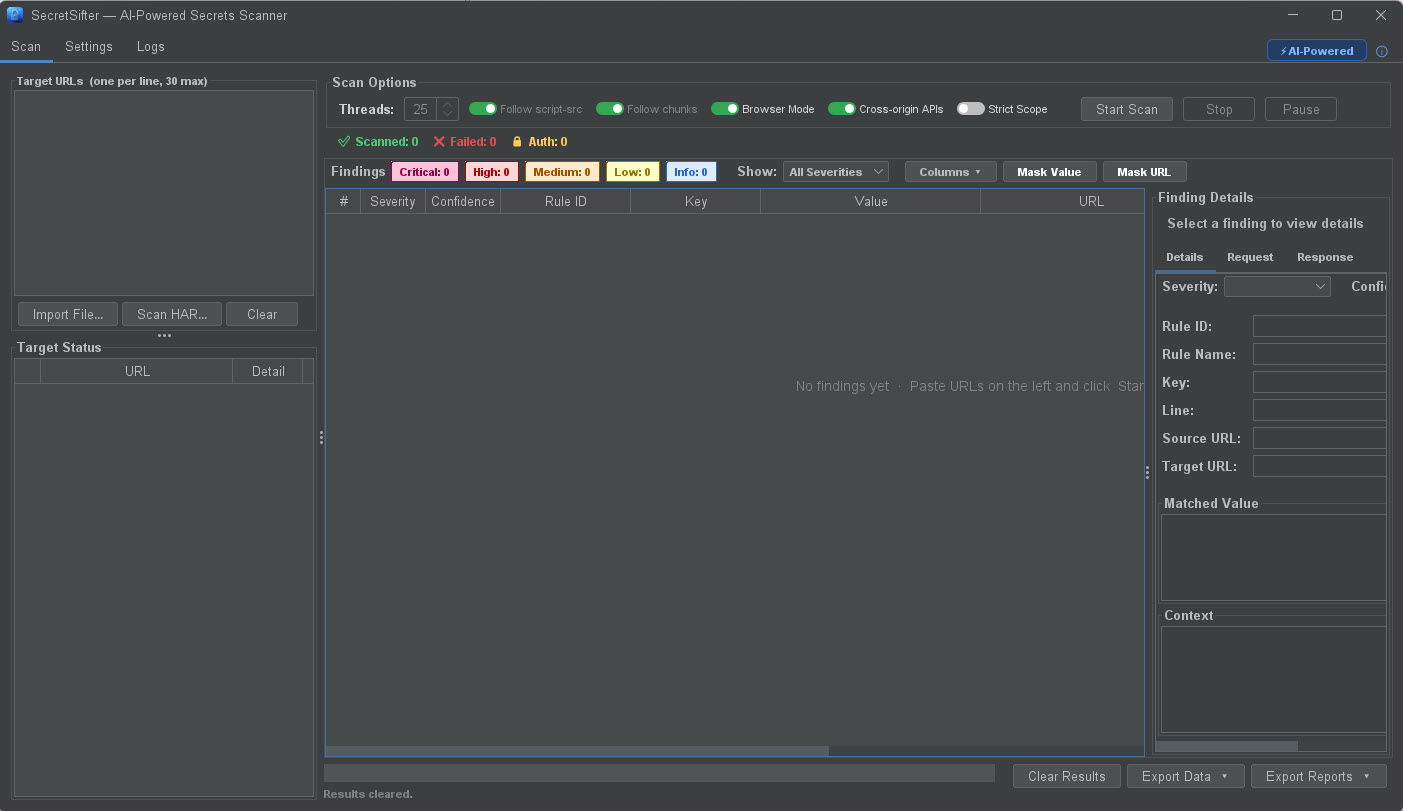Toggle Follow chunks switch
1403x811 pixels.
click(x=610, y=109)
